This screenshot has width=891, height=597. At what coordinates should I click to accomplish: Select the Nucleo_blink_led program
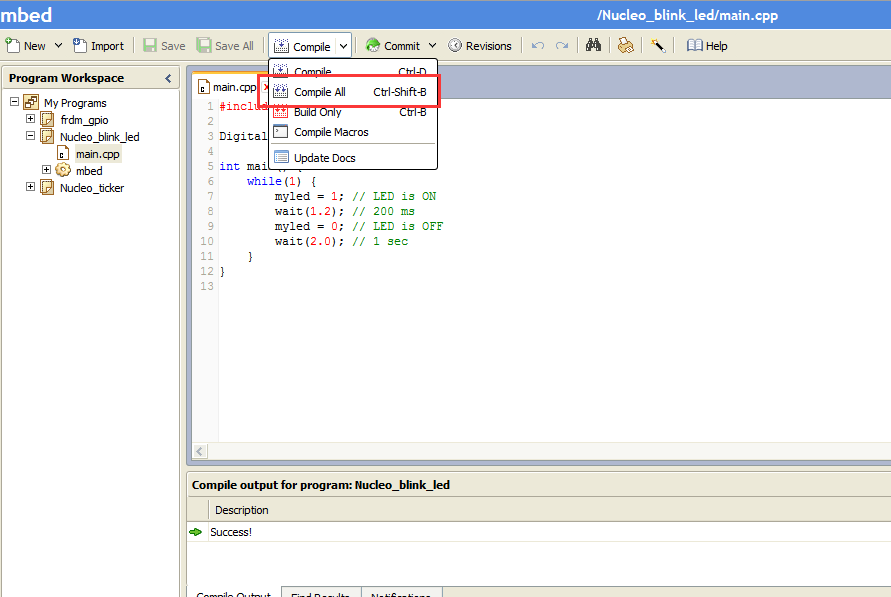[99, 137]
